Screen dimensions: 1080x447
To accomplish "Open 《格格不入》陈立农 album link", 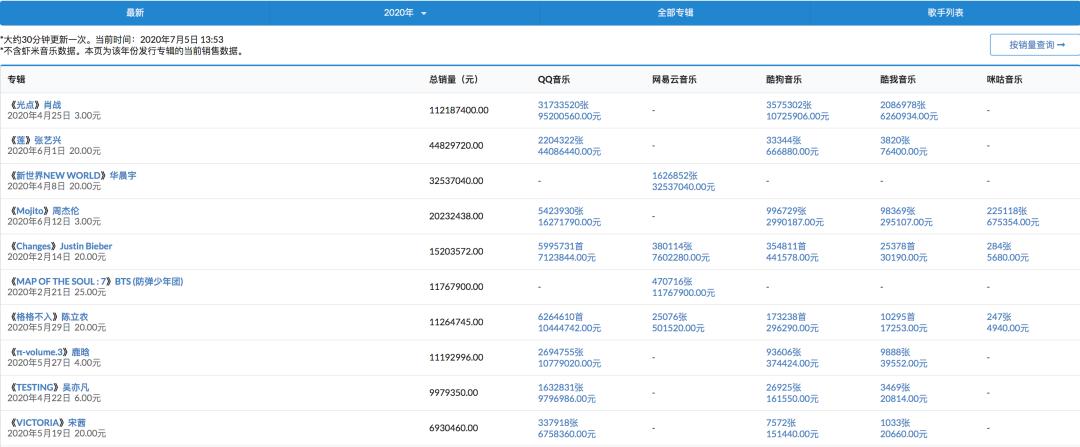I will 48,317.
